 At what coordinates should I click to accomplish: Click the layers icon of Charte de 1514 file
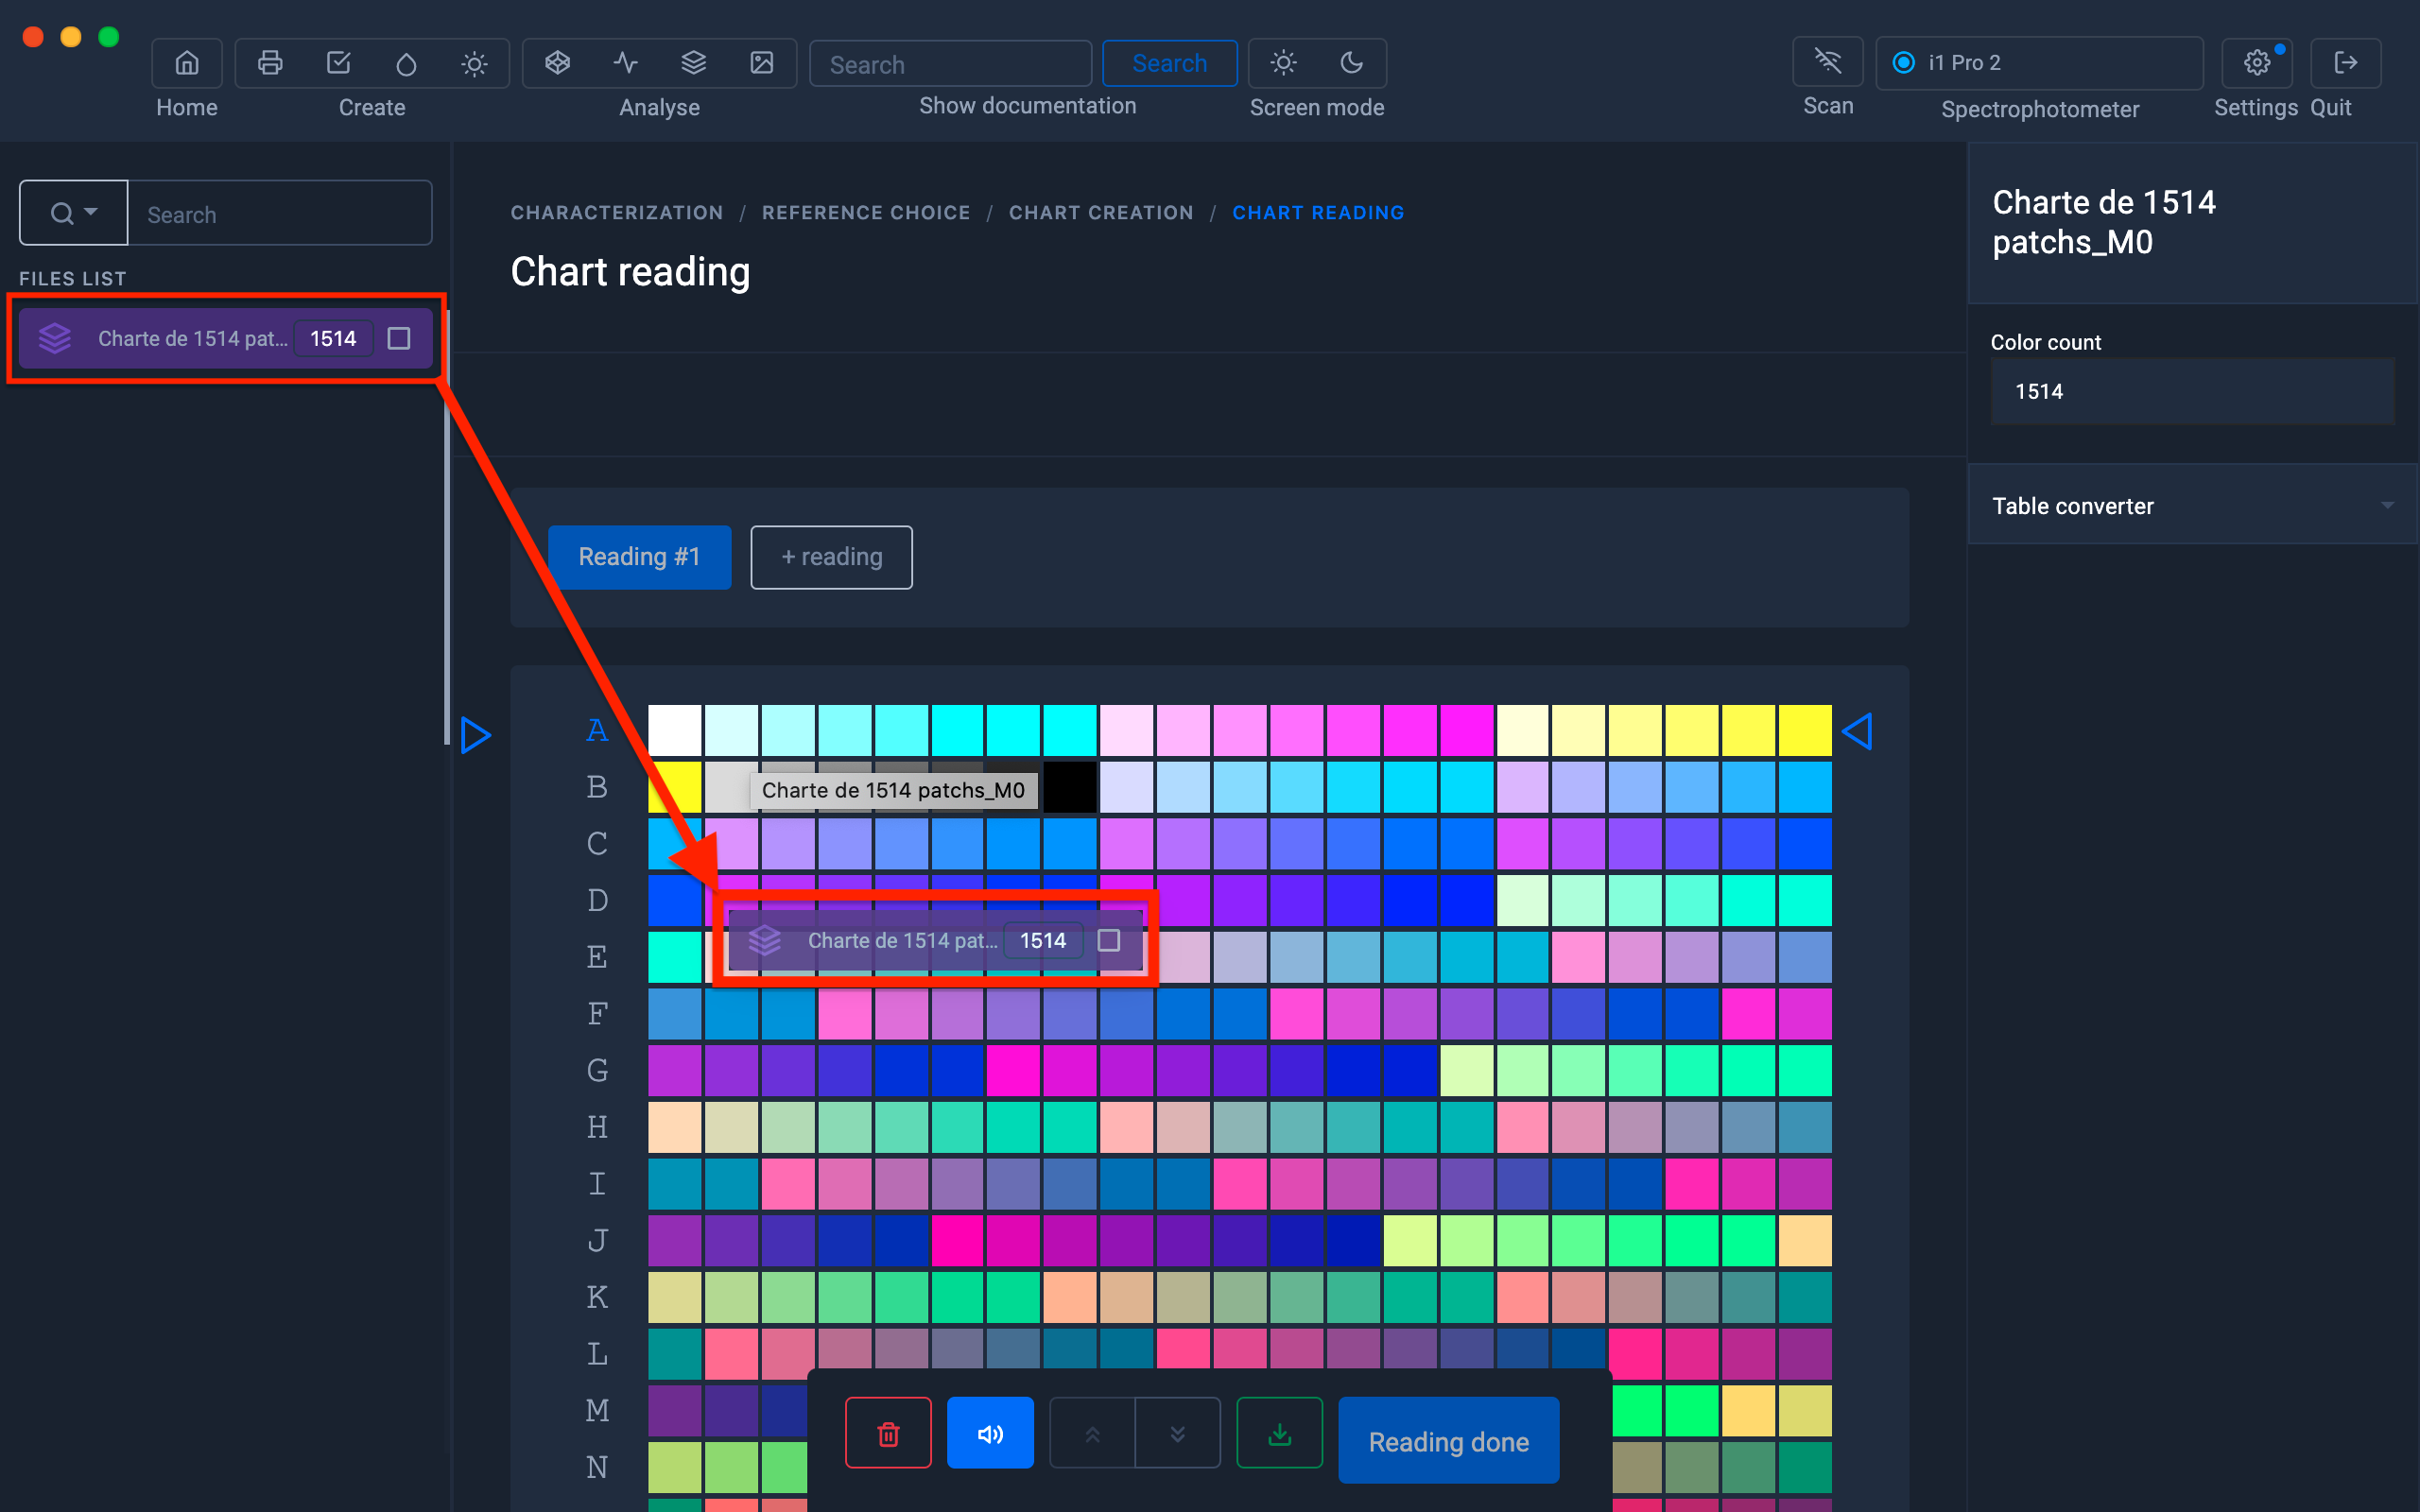click(55, 338)
